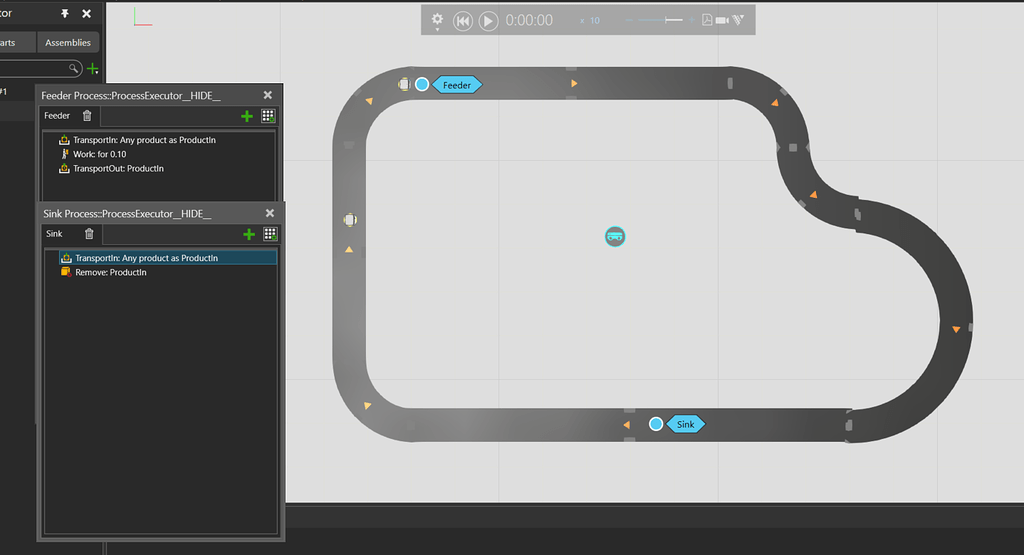Screen dimensions: 1024x555
Task: Delete the Feeder process with trash icon
Action: pos(87,116)
